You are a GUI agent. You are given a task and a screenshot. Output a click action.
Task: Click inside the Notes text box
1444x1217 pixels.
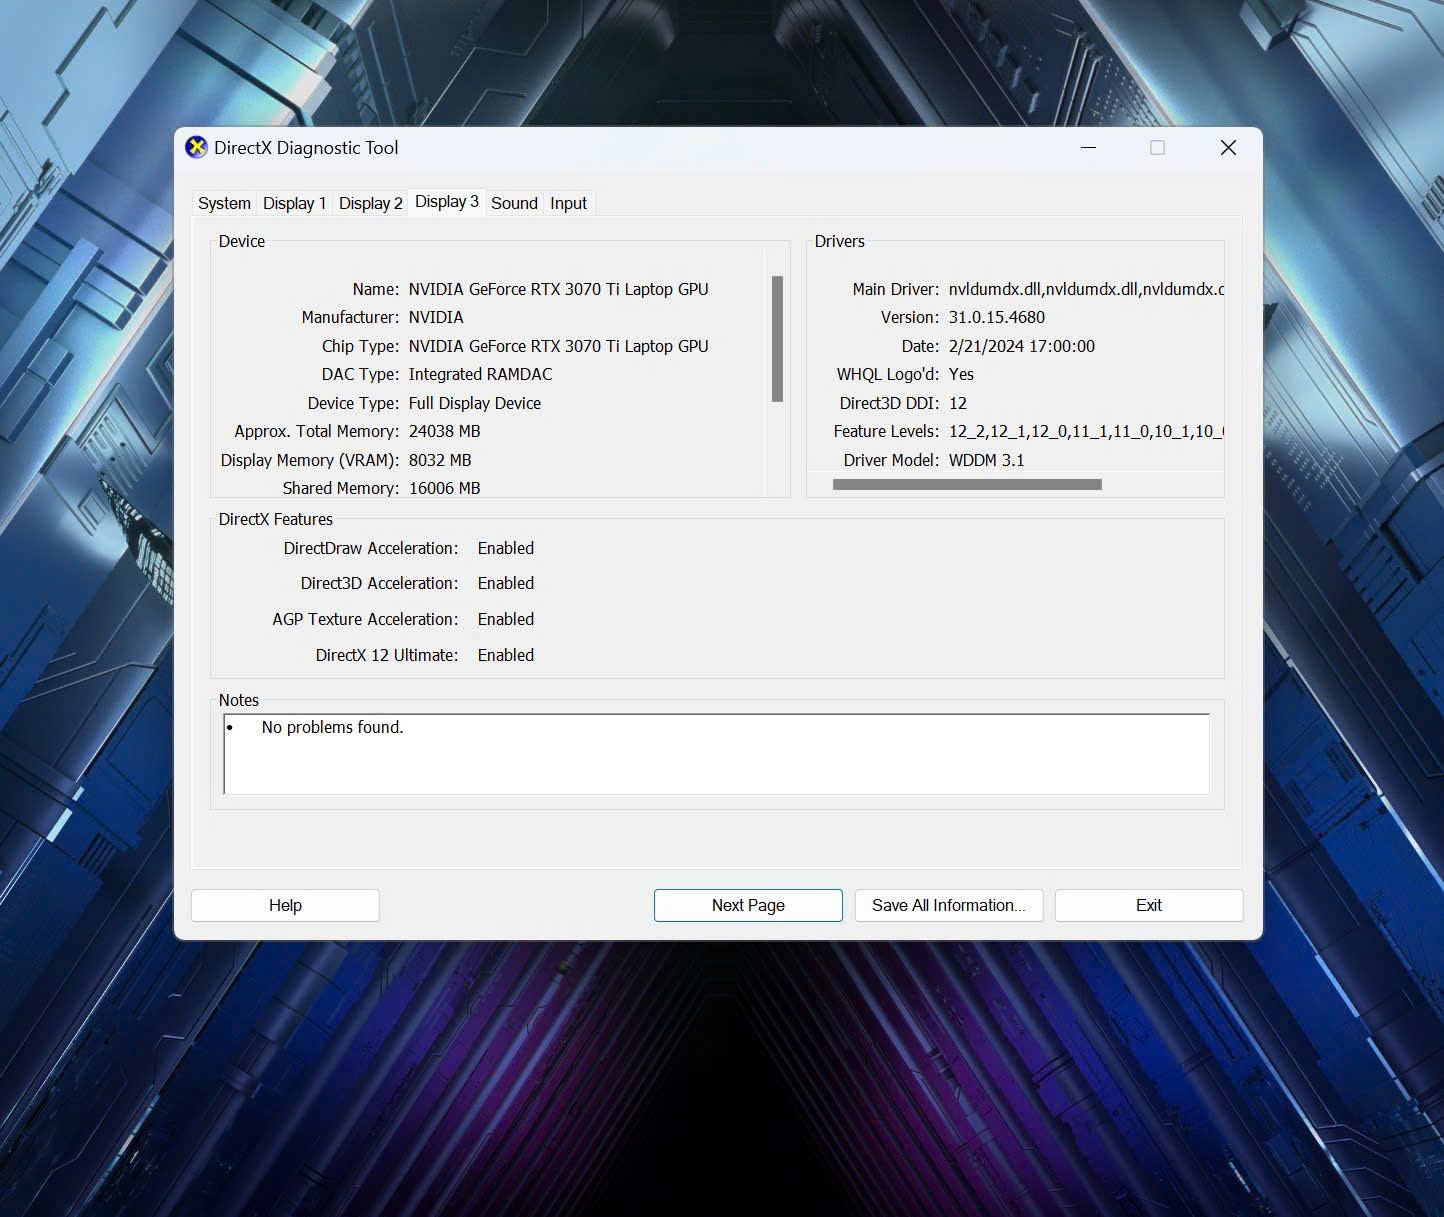coord(716,754)
